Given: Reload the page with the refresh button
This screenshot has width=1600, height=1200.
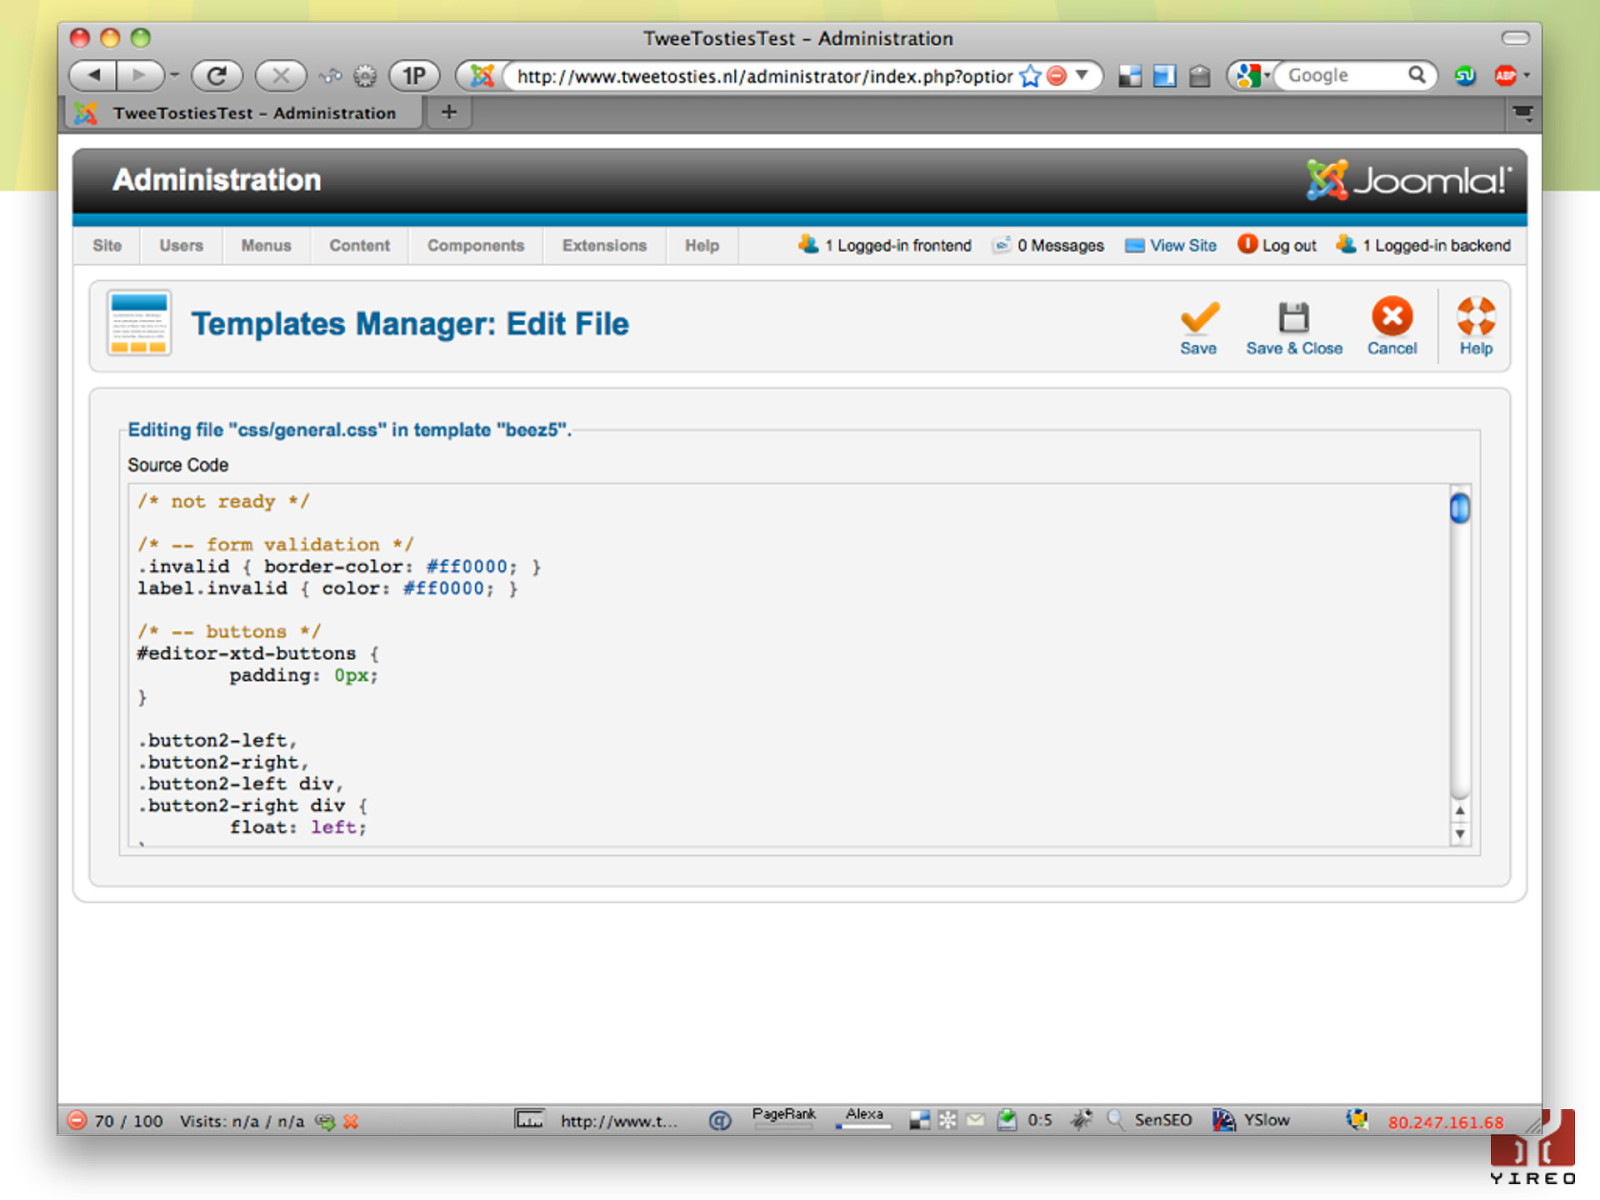Looking at the screenshot, I should pyautogui.click(x=217, y=75).
